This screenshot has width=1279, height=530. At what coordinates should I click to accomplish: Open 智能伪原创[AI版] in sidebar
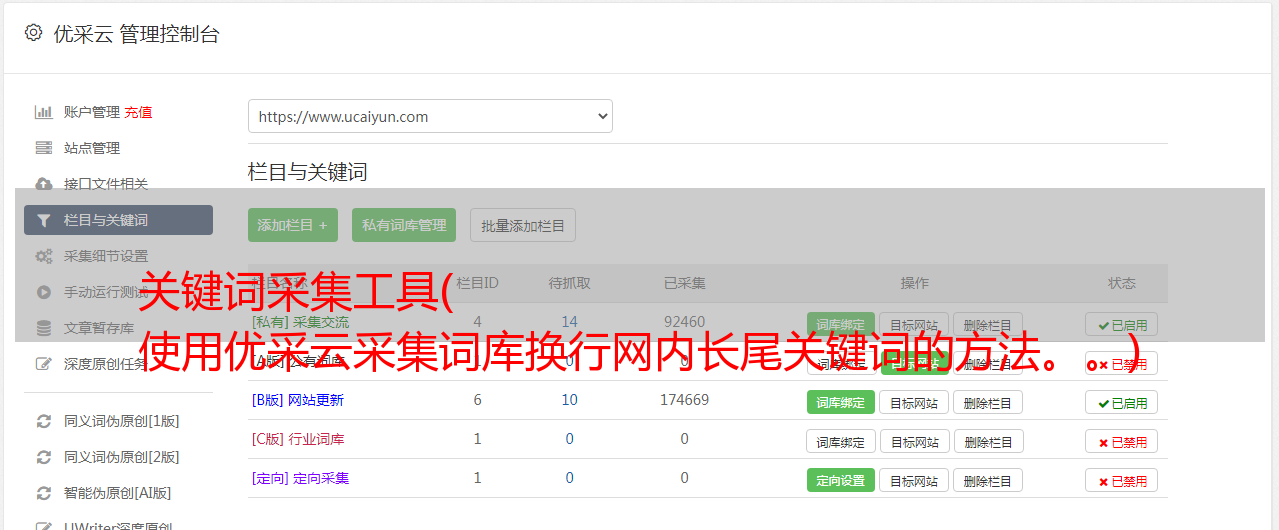coord(118,493)
